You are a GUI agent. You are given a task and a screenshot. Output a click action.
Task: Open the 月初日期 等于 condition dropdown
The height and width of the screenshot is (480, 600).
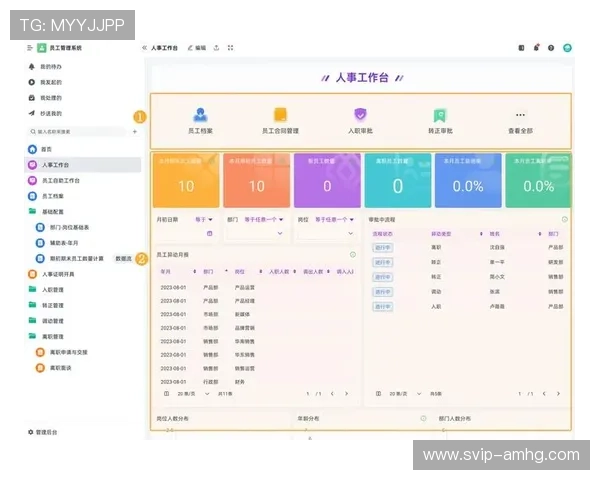pyautogui.click(x=204, y=220)
